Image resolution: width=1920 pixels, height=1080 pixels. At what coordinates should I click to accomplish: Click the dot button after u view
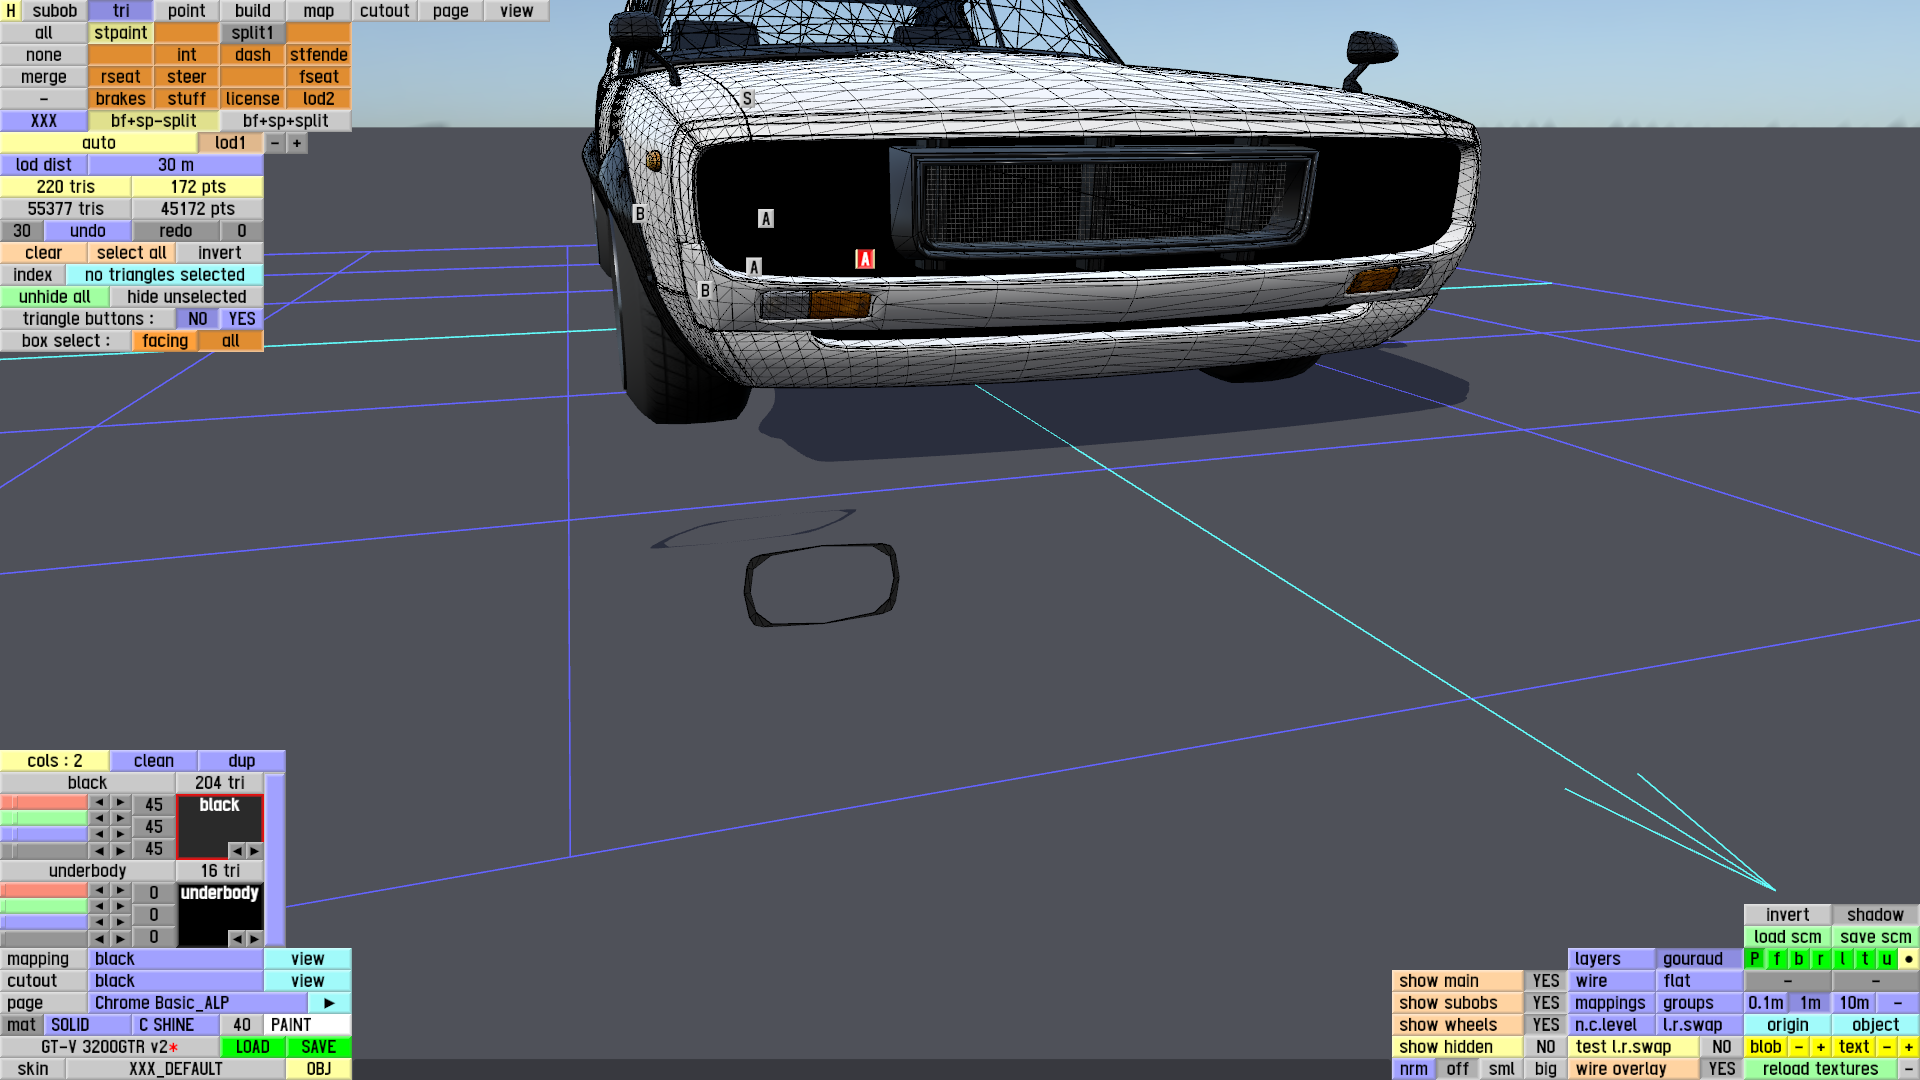coord(1908,959)
